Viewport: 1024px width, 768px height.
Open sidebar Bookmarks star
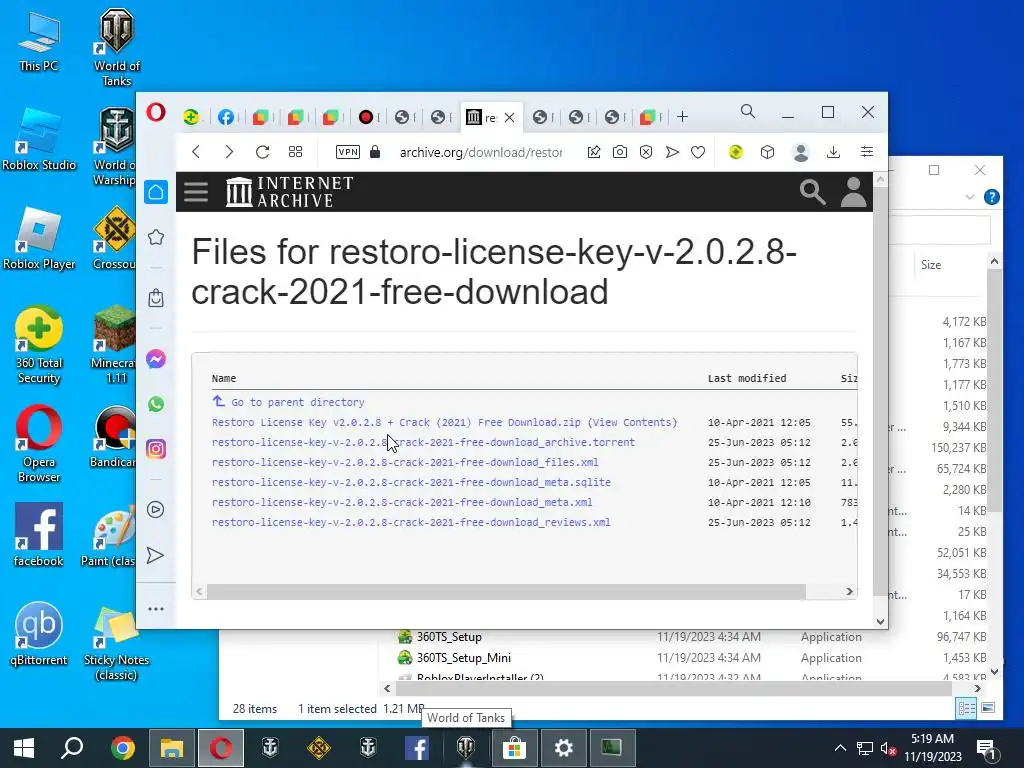[x=155, y=237]
